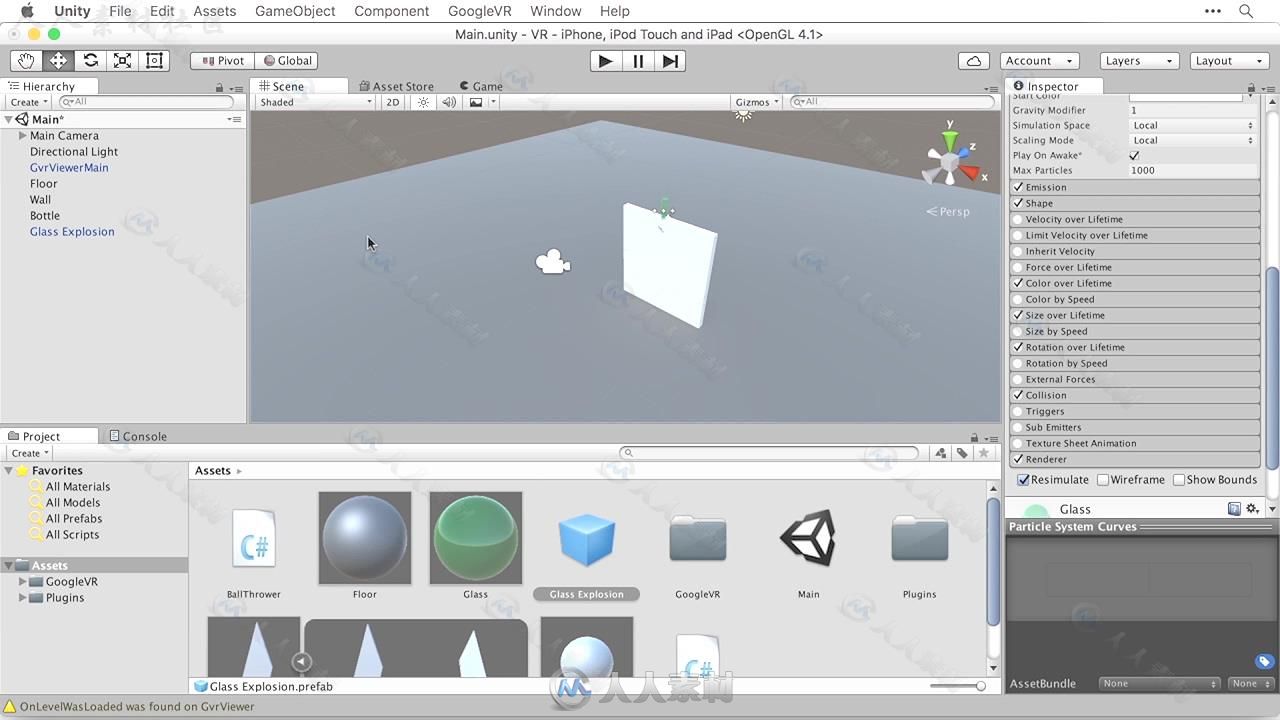
Task: Toggle scene audio speaker icon
Action: (x=449, y=102)
